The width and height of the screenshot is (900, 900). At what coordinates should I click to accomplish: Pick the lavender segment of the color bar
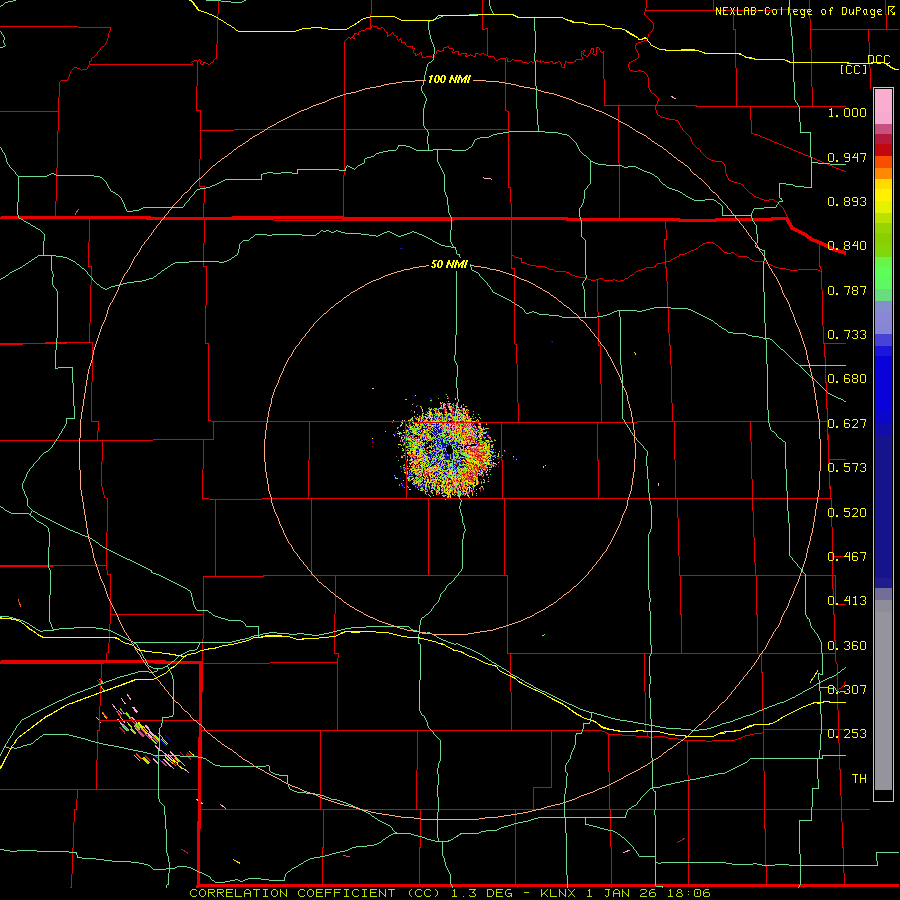[883, 317]
